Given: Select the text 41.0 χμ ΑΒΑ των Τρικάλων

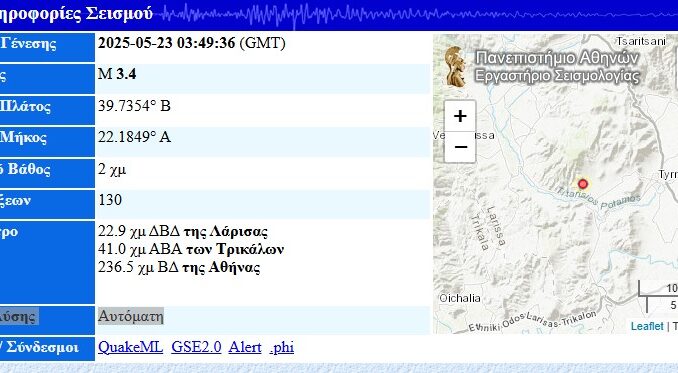Looking at the screenshot, I should [x=191, y=249].
